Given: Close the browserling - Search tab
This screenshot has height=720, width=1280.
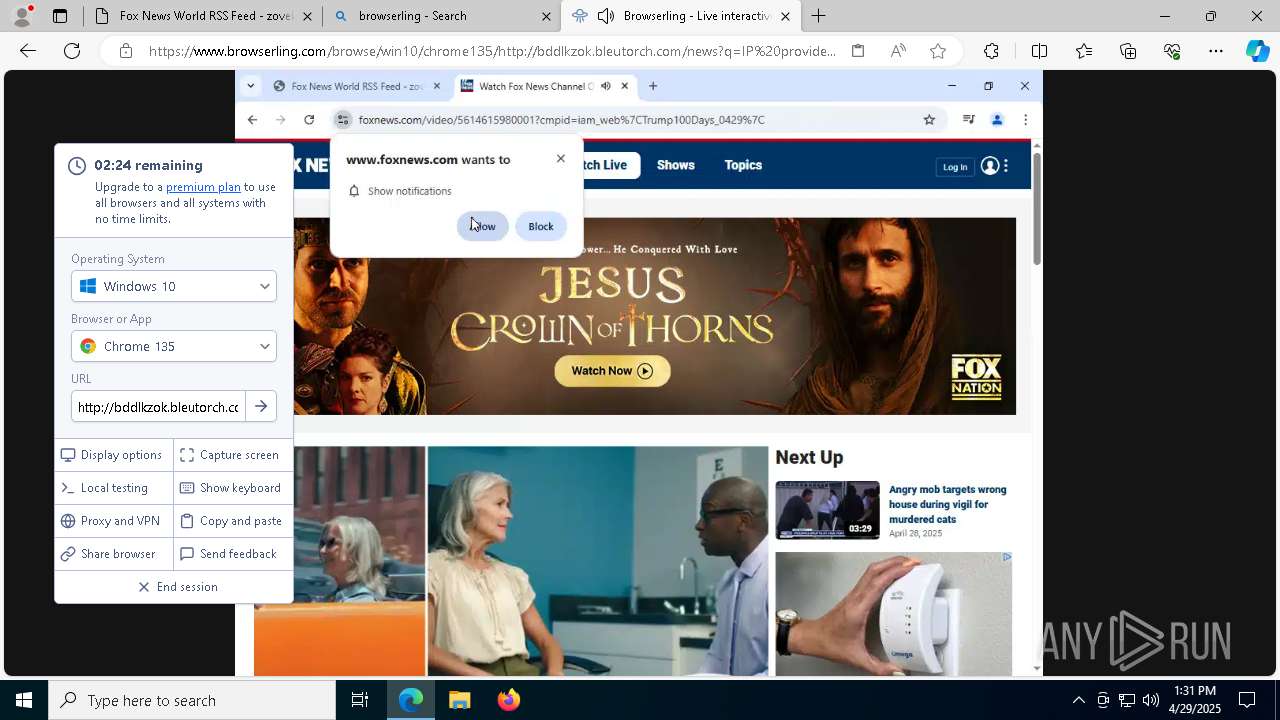Looking at the screenshot, I should click(x=546, y=16).
